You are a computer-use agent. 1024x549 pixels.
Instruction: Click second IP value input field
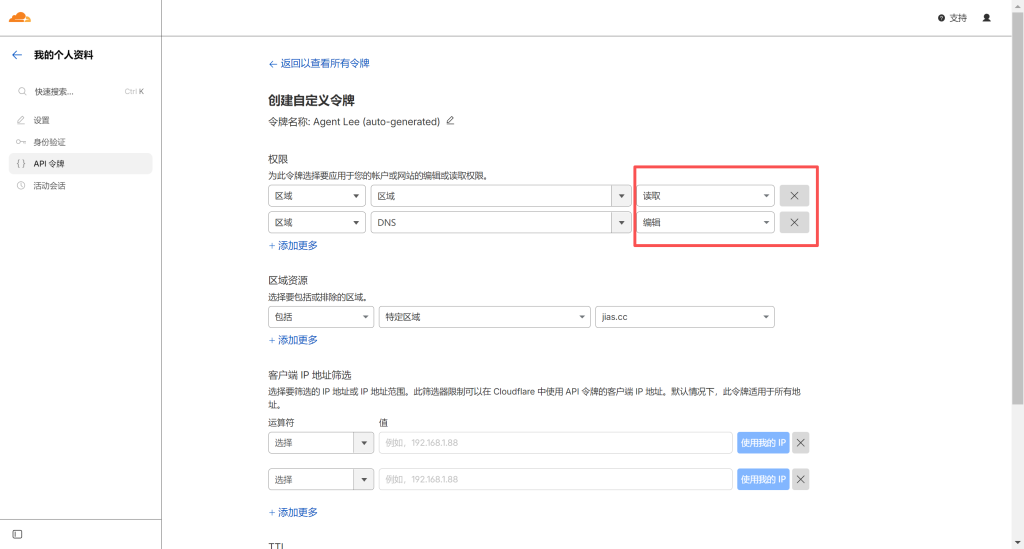point(555,479)
